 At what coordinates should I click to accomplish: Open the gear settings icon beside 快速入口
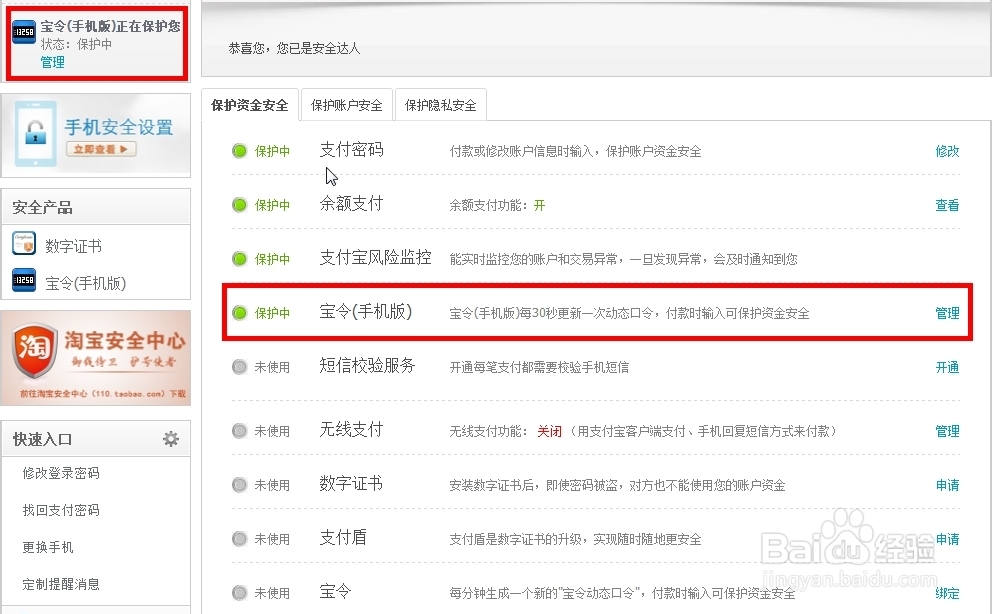(x=171, y=439)
